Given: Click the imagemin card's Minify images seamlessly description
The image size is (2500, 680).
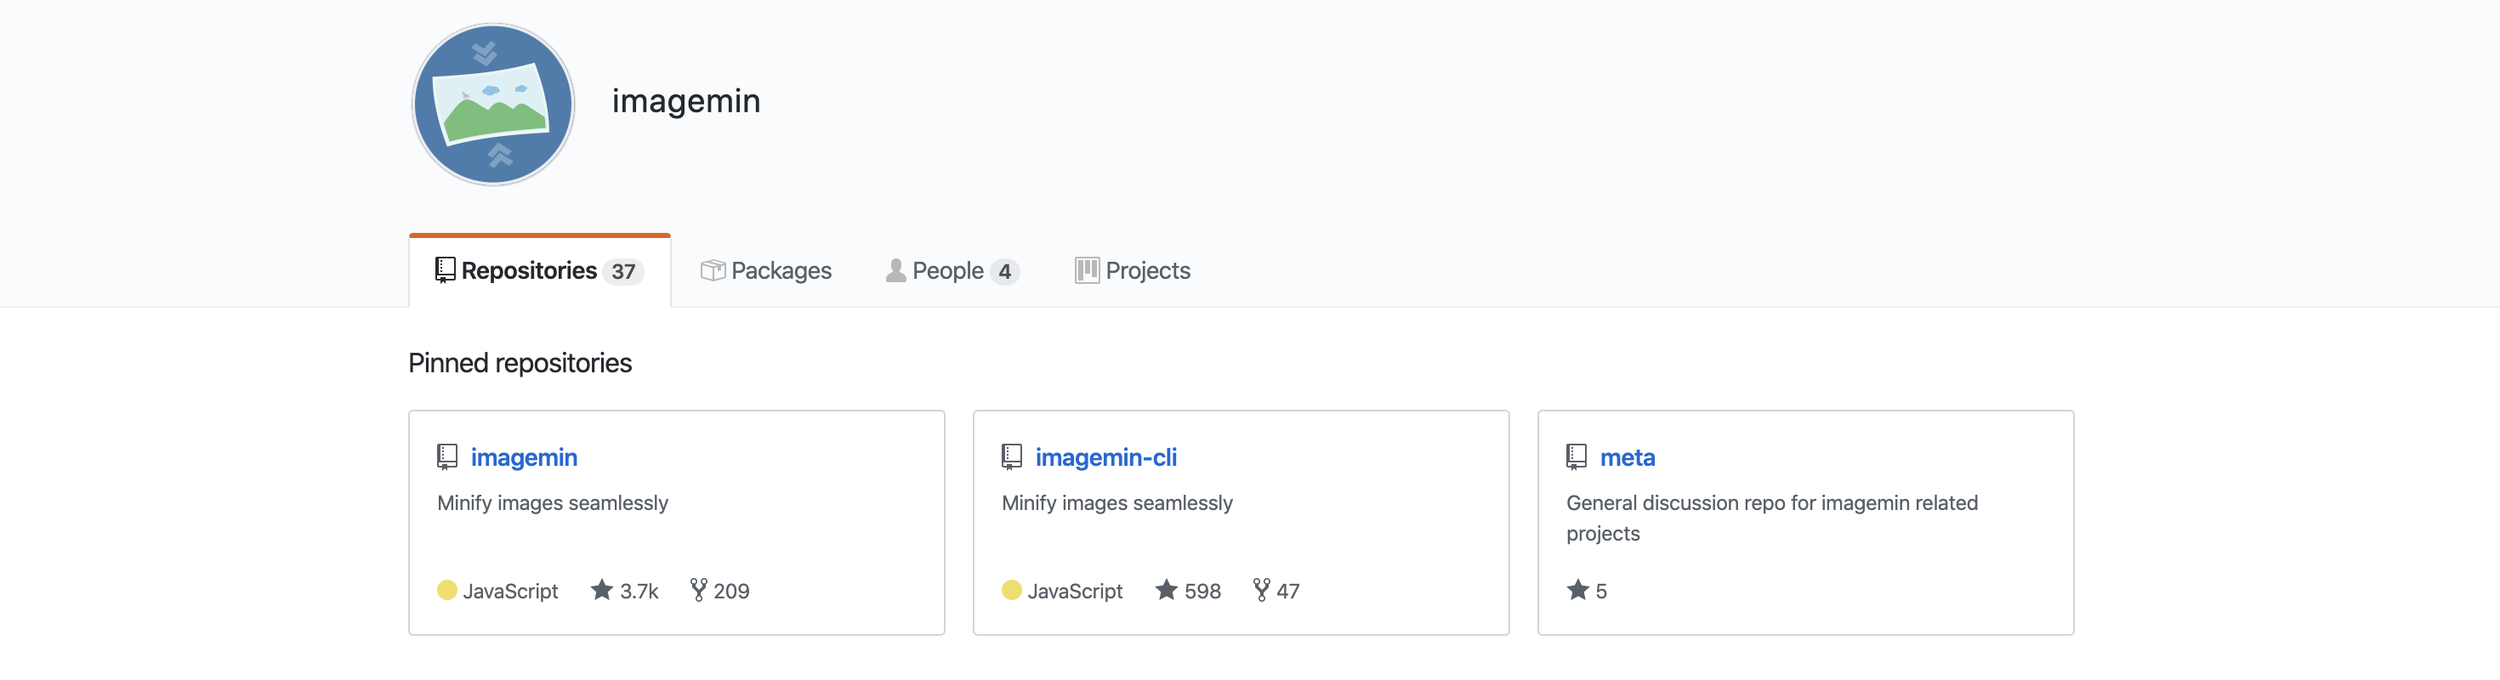Looking at the screenshot, I should [x=552, y=503].
